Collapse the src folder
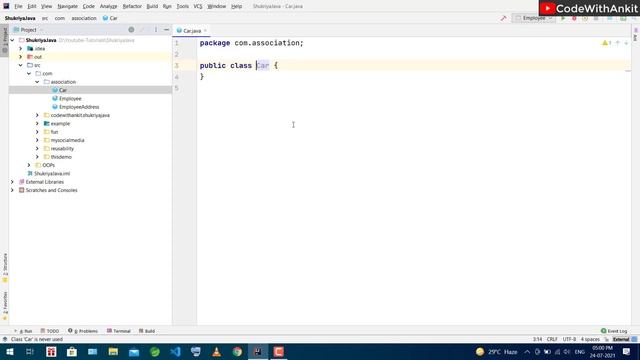 20,65
